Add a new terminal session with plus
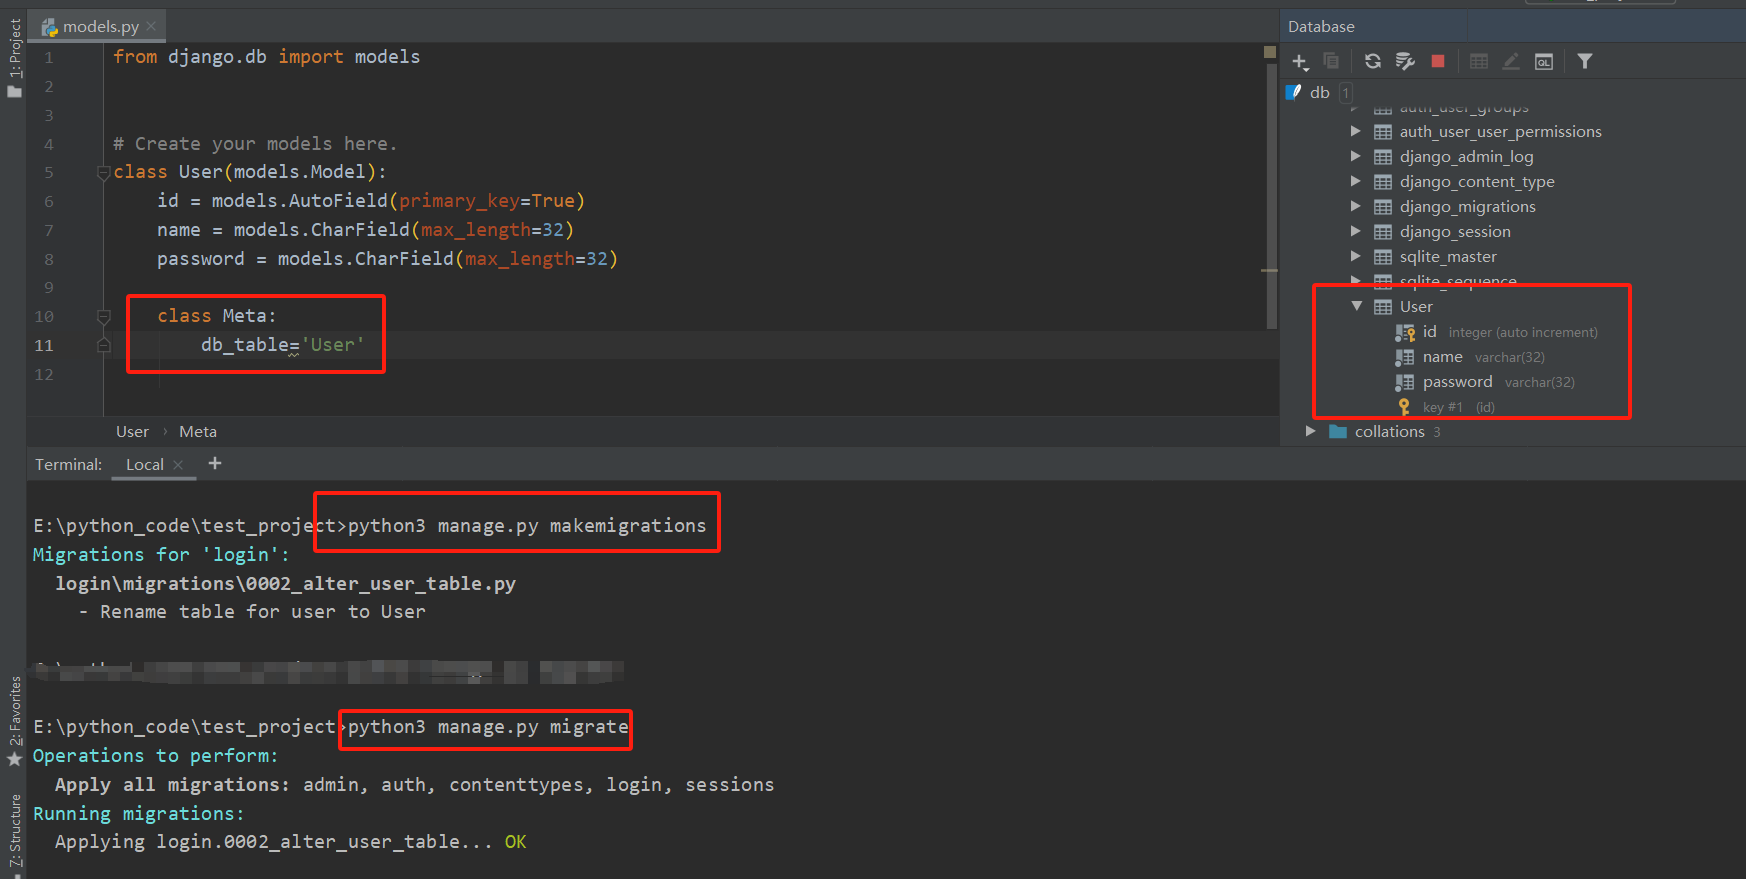The width and height of the screenshot is (1746, 879). tap(215, 463)
